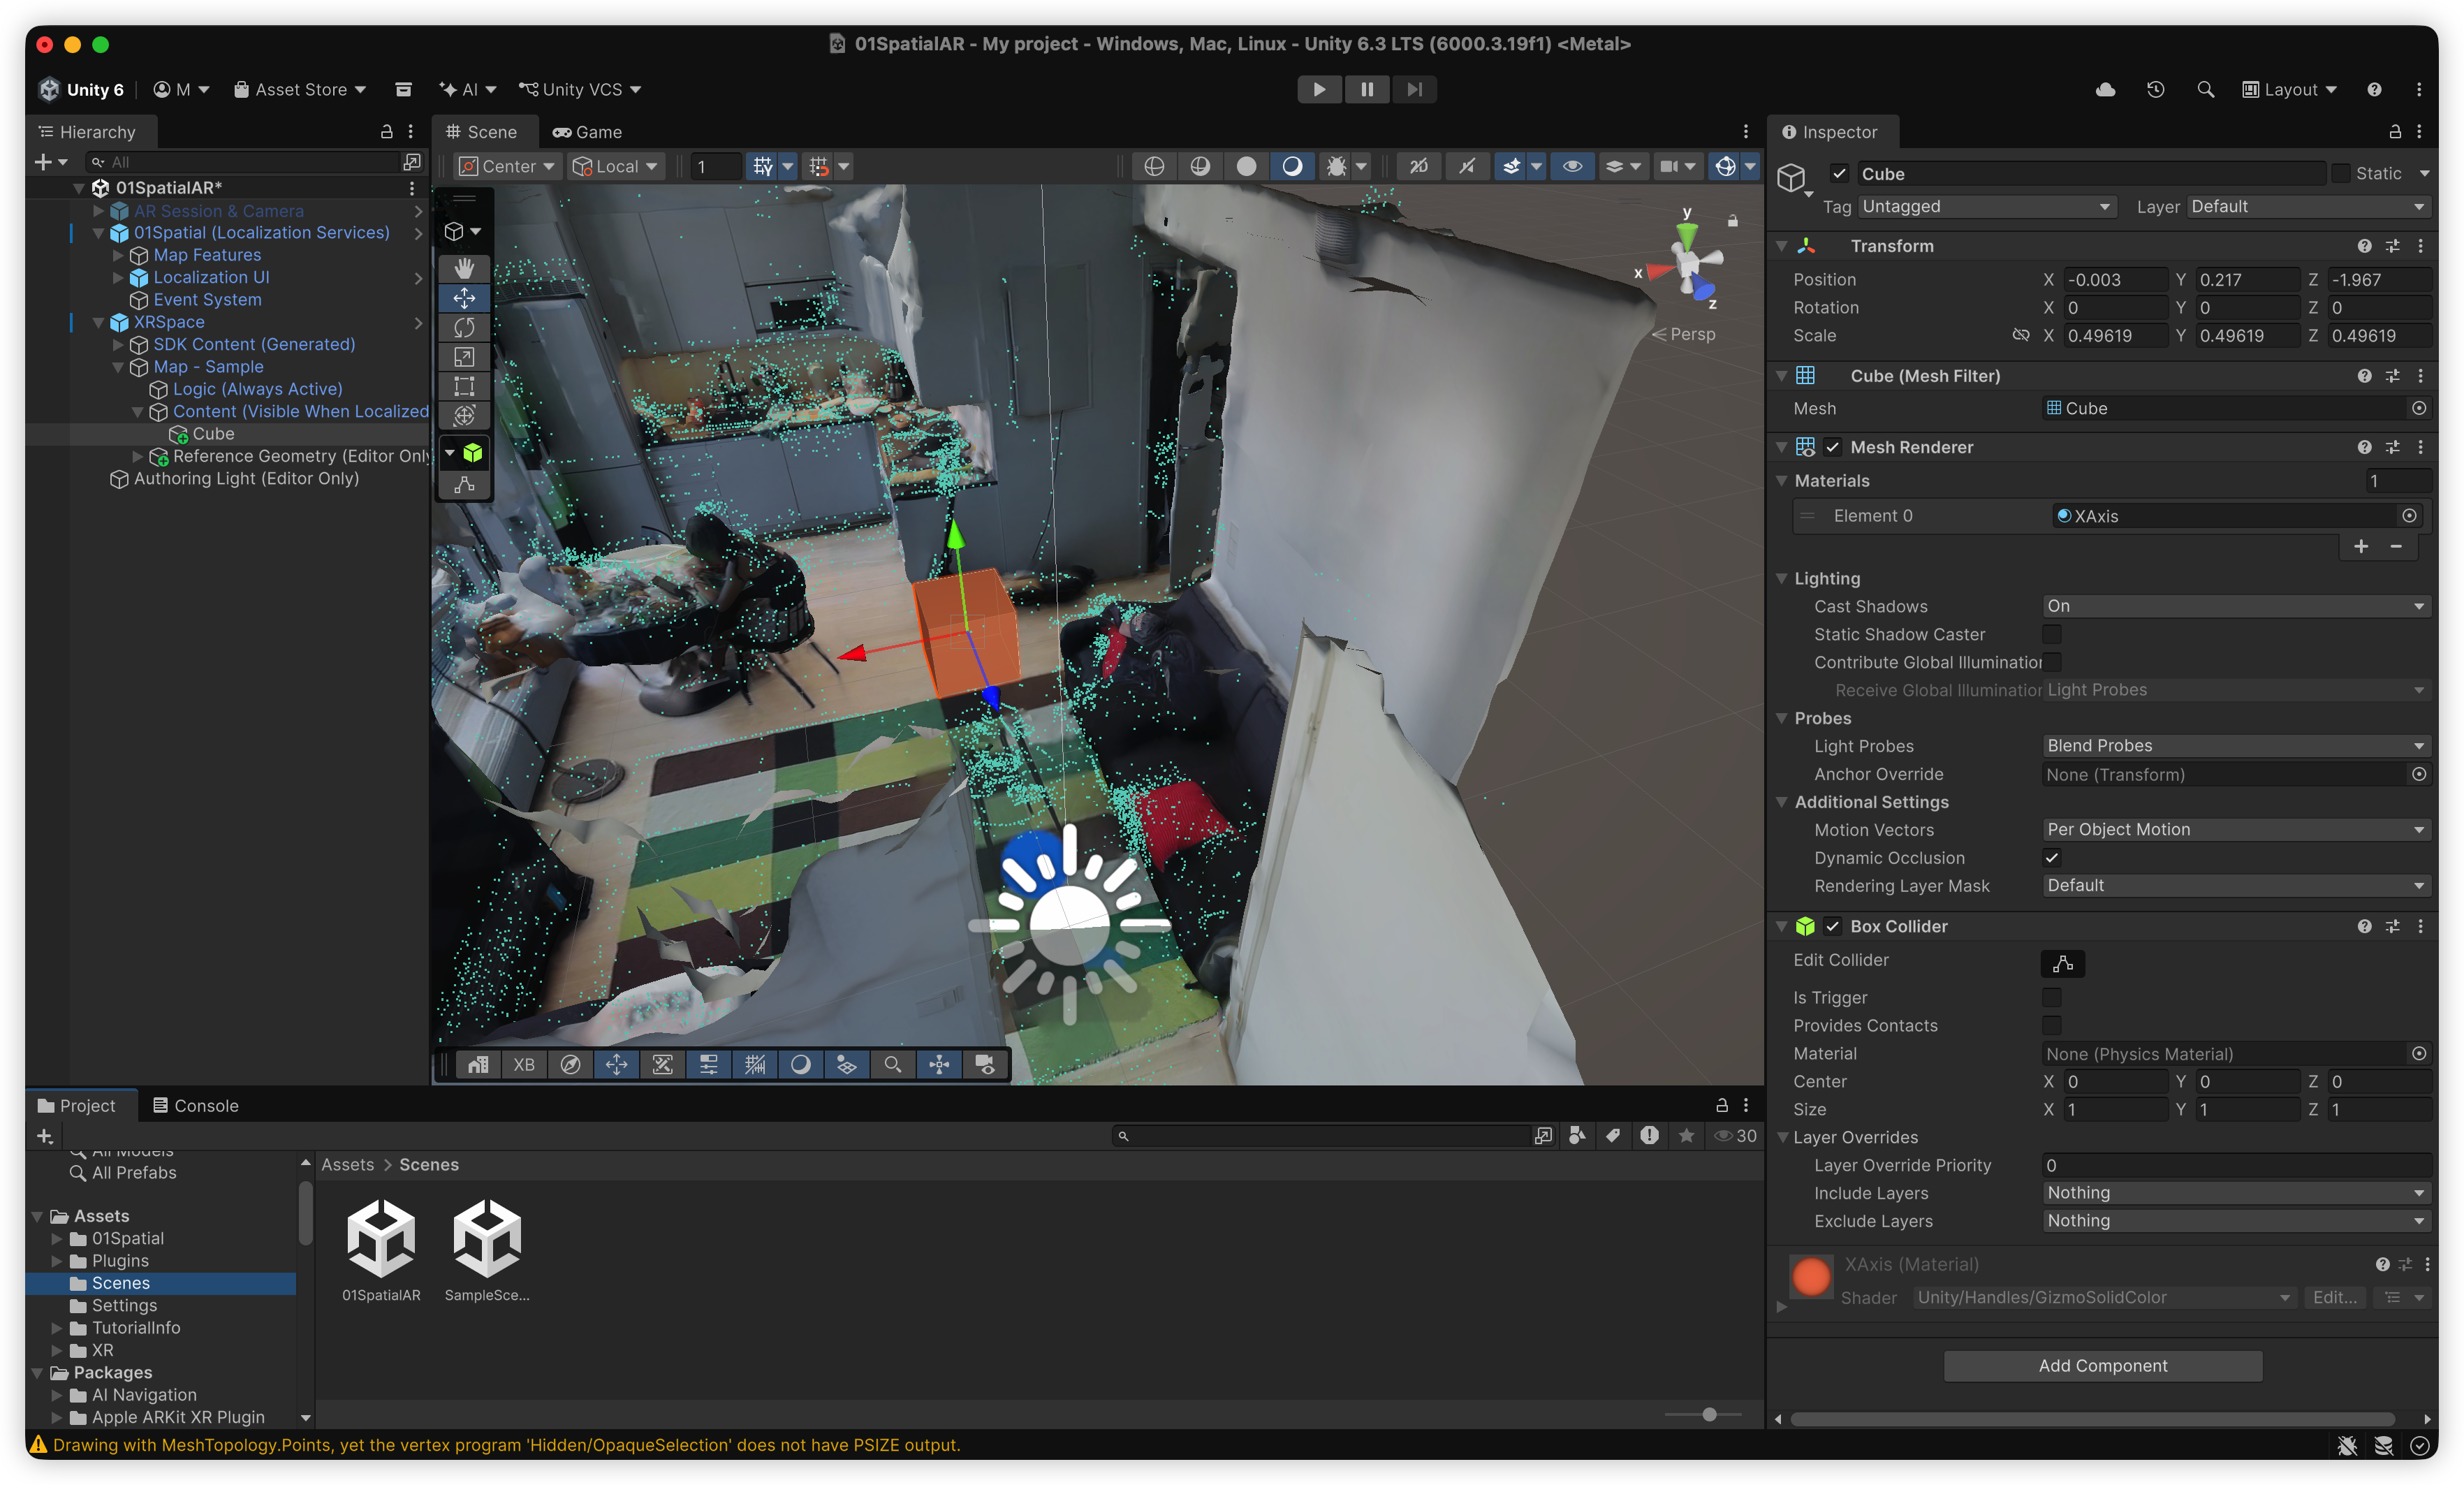Toggle scene lighting button in Scene toolbar
The height and width of the screenshot is (1485, 2464).
(x=1292, y=166)
